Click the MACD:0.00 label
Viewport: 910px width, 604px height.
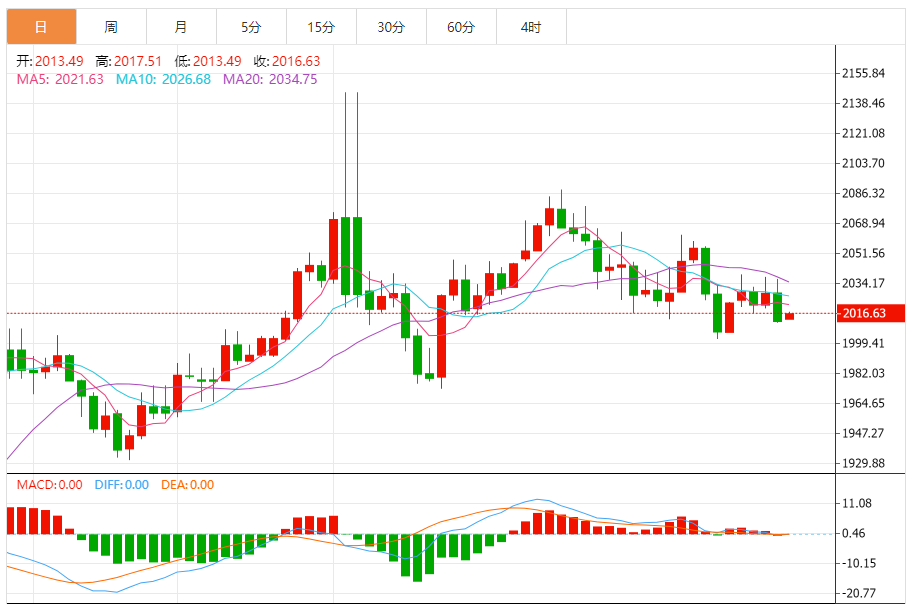pyautogui.click(x=49, y=484)
